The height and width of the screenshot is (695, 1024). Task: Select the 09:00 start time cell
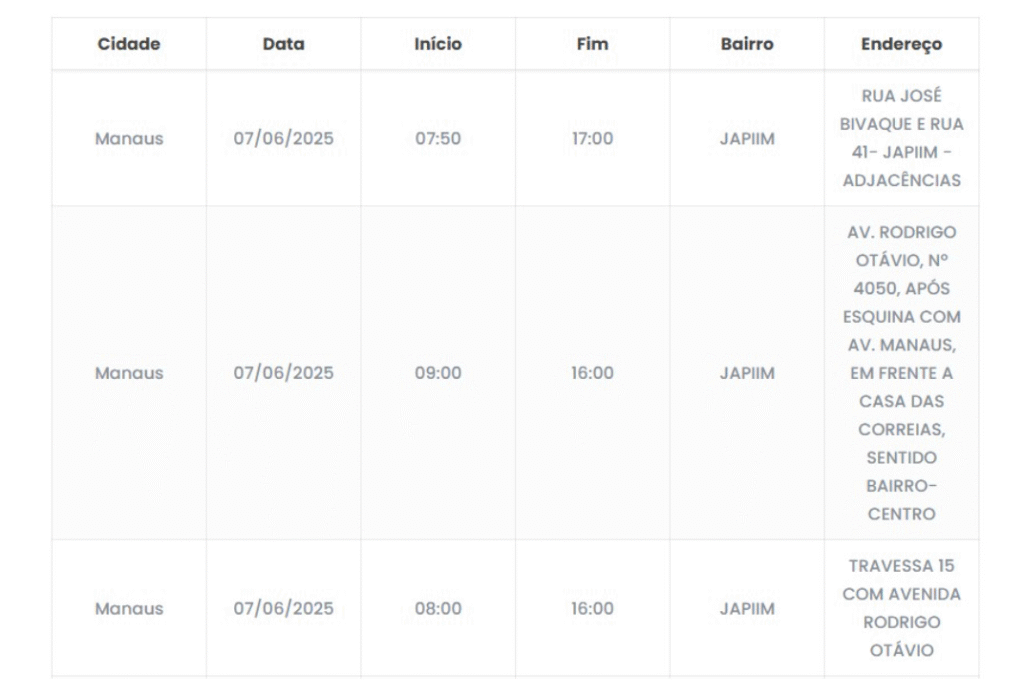pyautogui.click(x=438, y=373)
